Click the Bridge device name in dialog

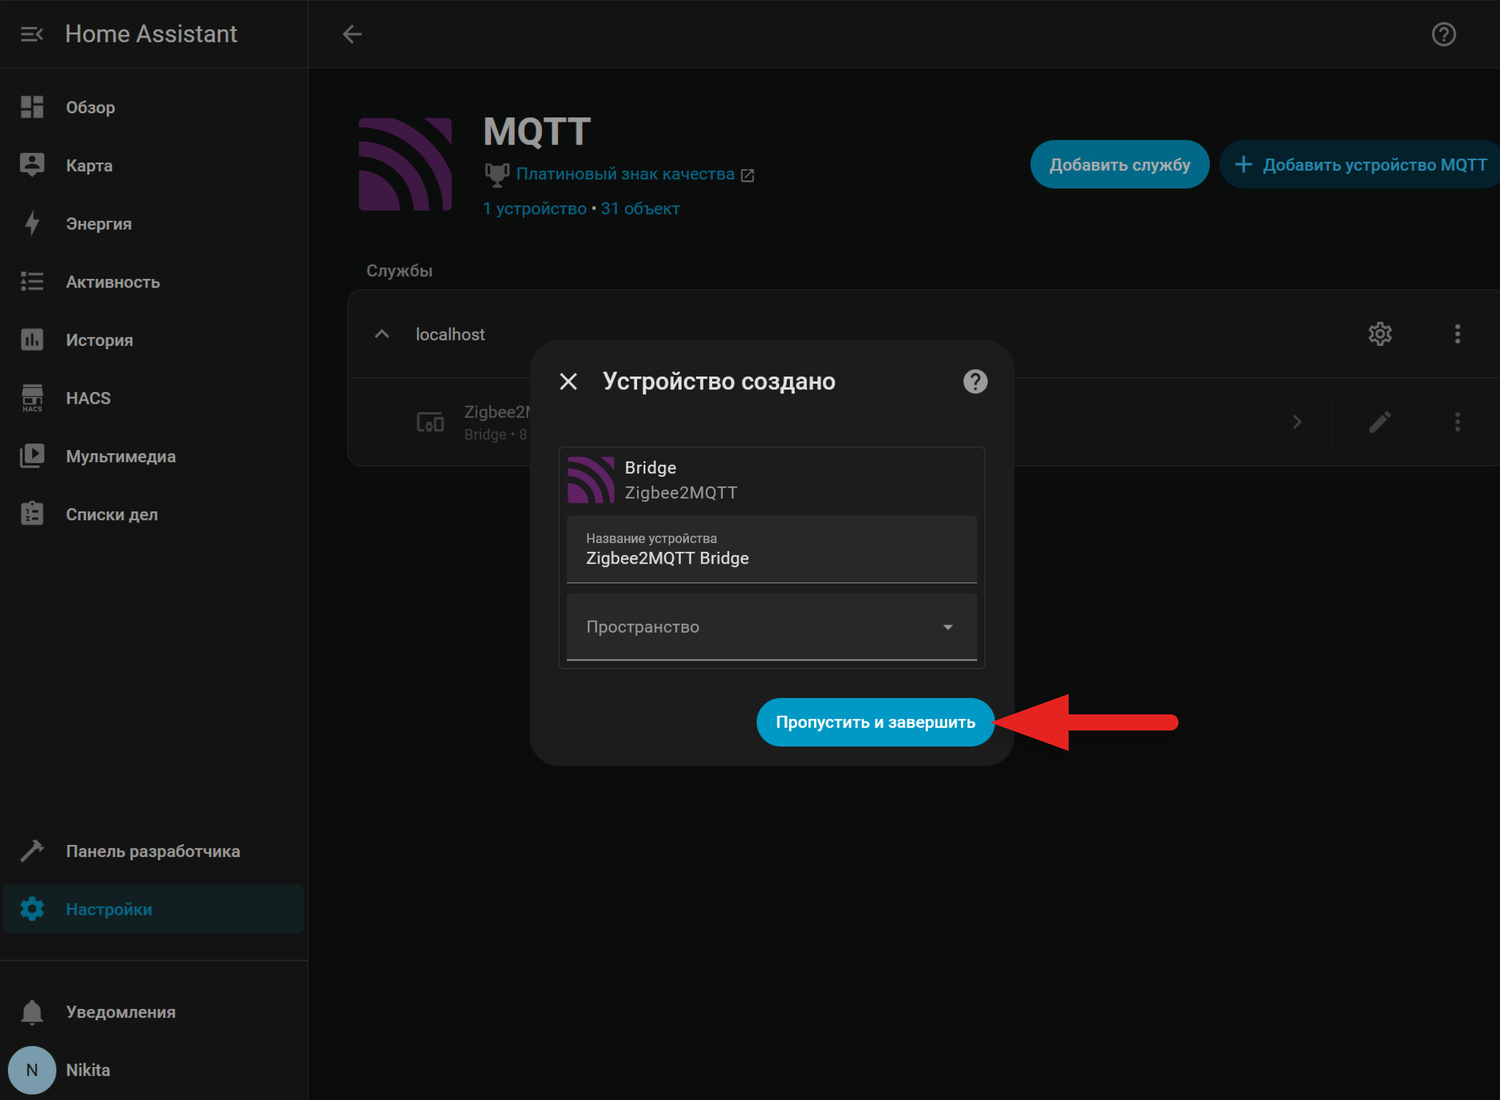tap(650, 467)
